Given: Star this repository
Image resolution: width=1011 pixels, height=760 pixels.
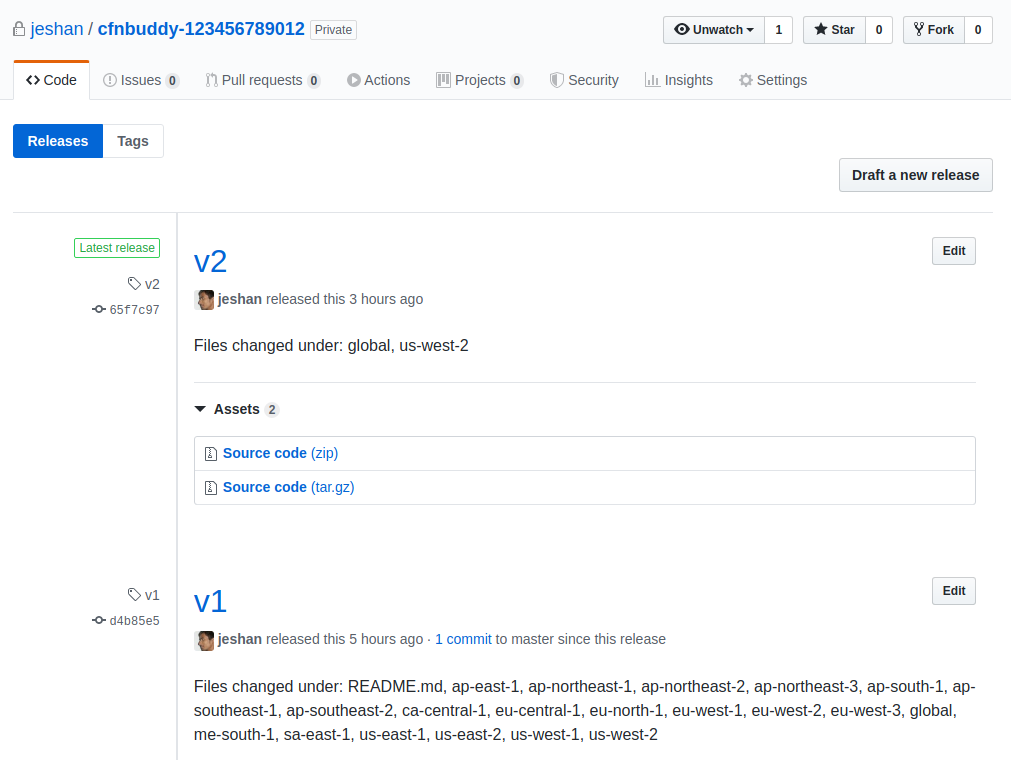Looking at the screenshot, I should click(x=834, y=30).
